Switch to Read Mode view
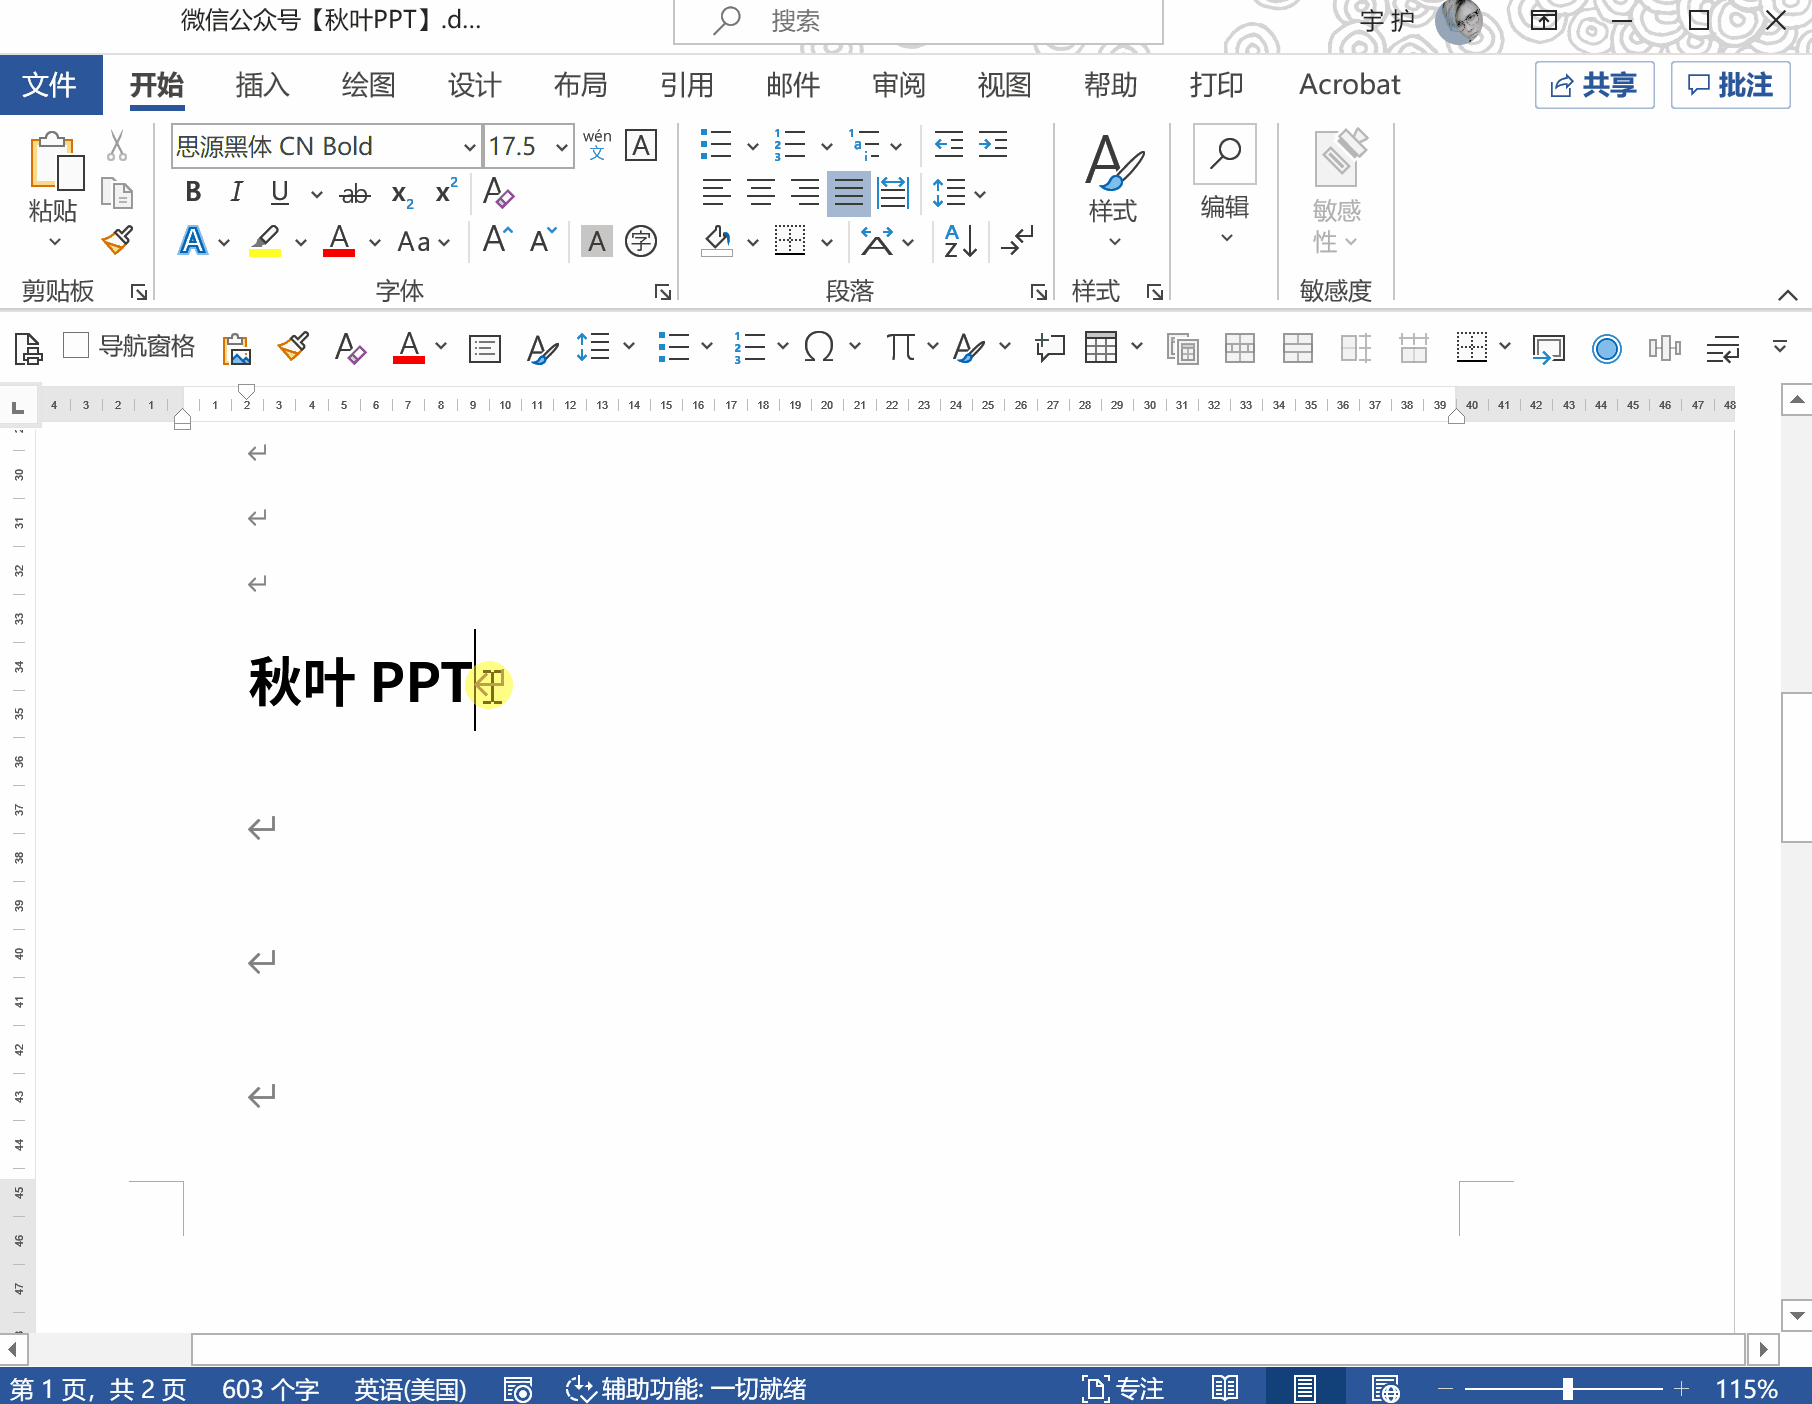Image resolution: width=1812 pixels, height=1404 pixels. pyautogui.click(x=1225, y=1388)
